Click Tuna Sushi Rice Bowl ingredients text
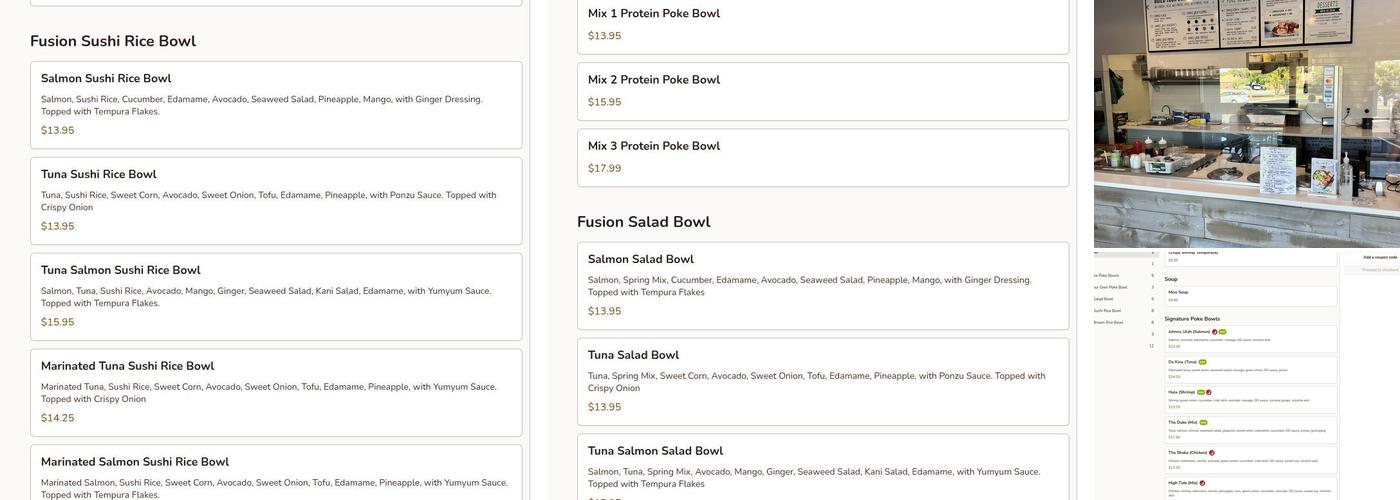 pos(268,201)
